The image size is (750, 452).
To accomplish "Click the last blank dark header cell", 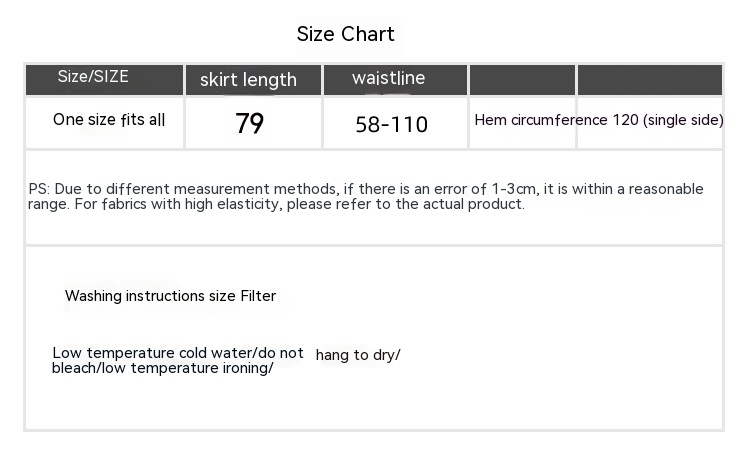I will (x=649, y=80).
